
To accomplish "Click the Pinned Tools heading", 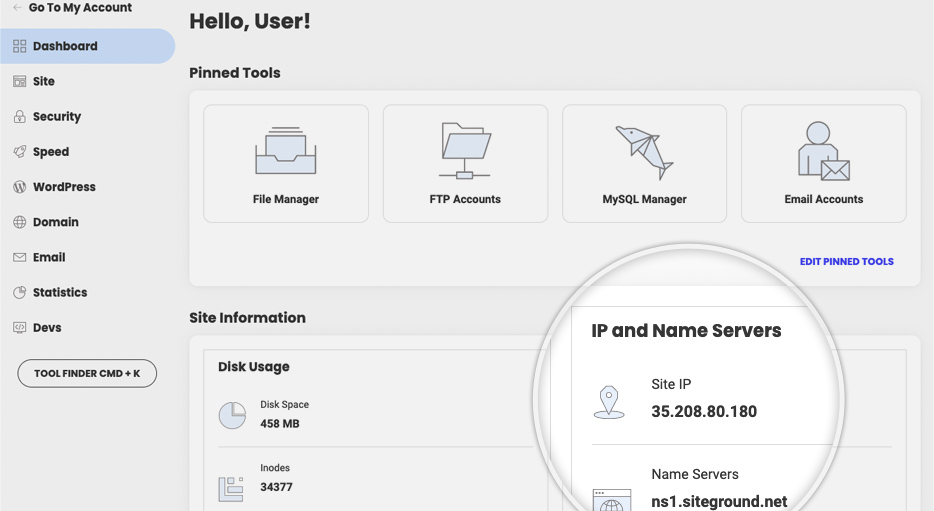I will click(235, 73).
